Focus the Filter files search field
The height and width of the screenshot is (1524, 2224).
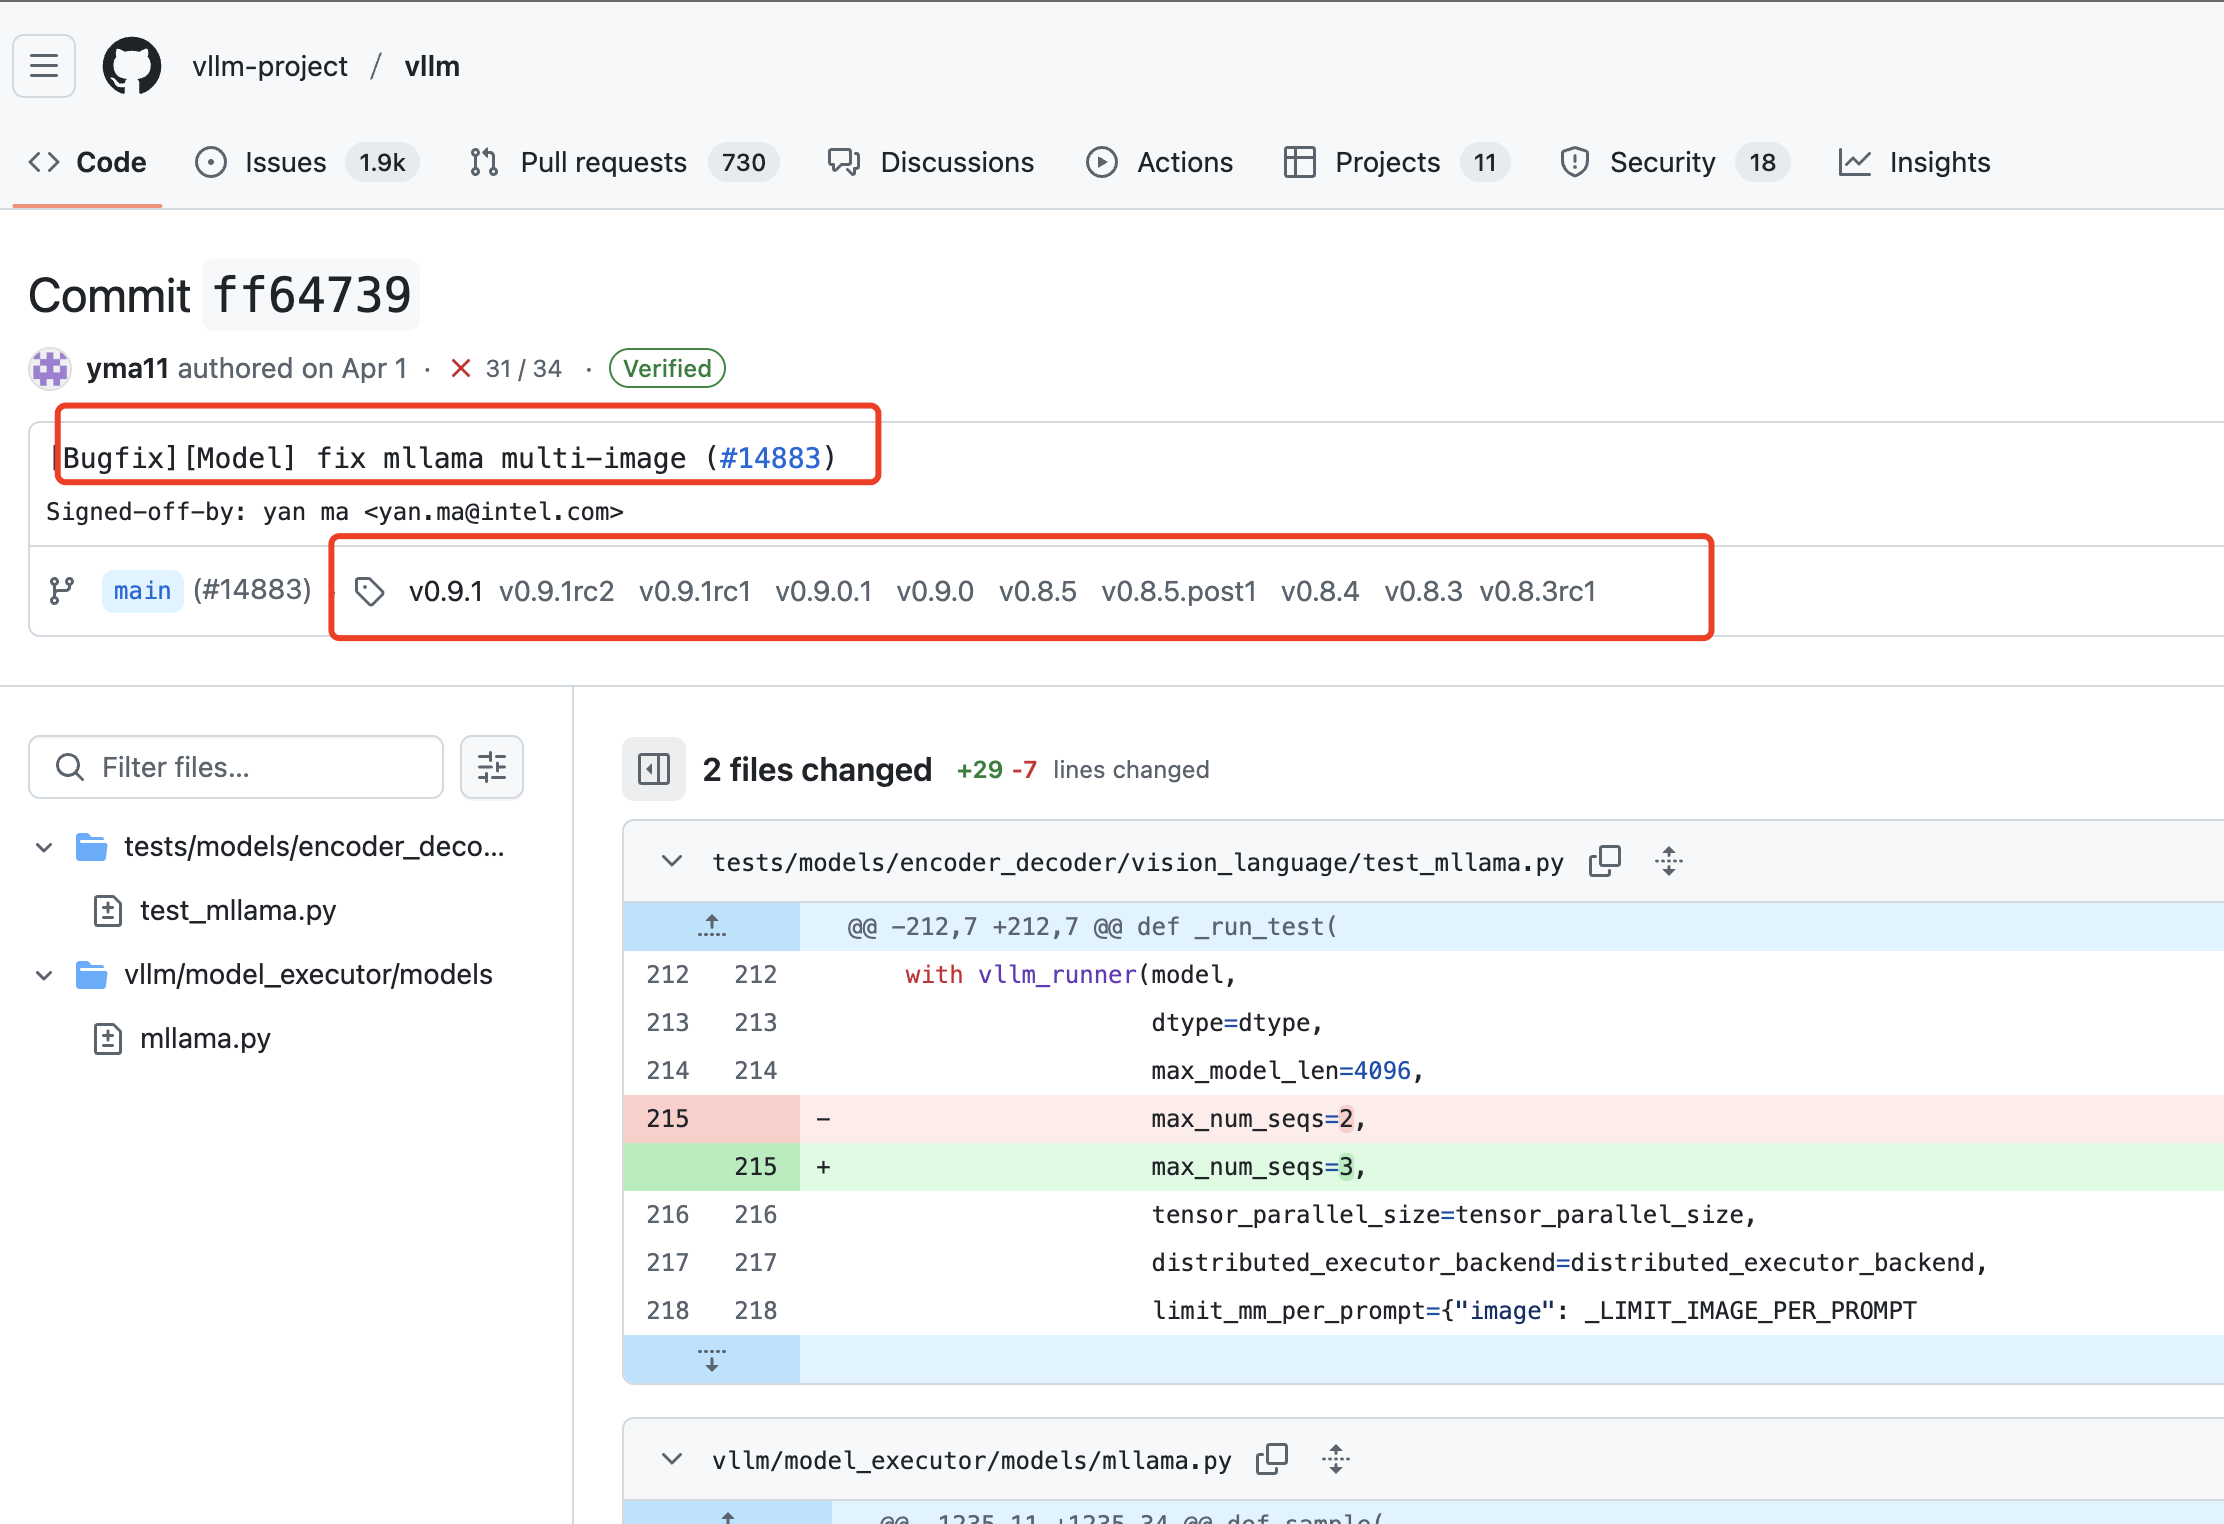[236, 767]
